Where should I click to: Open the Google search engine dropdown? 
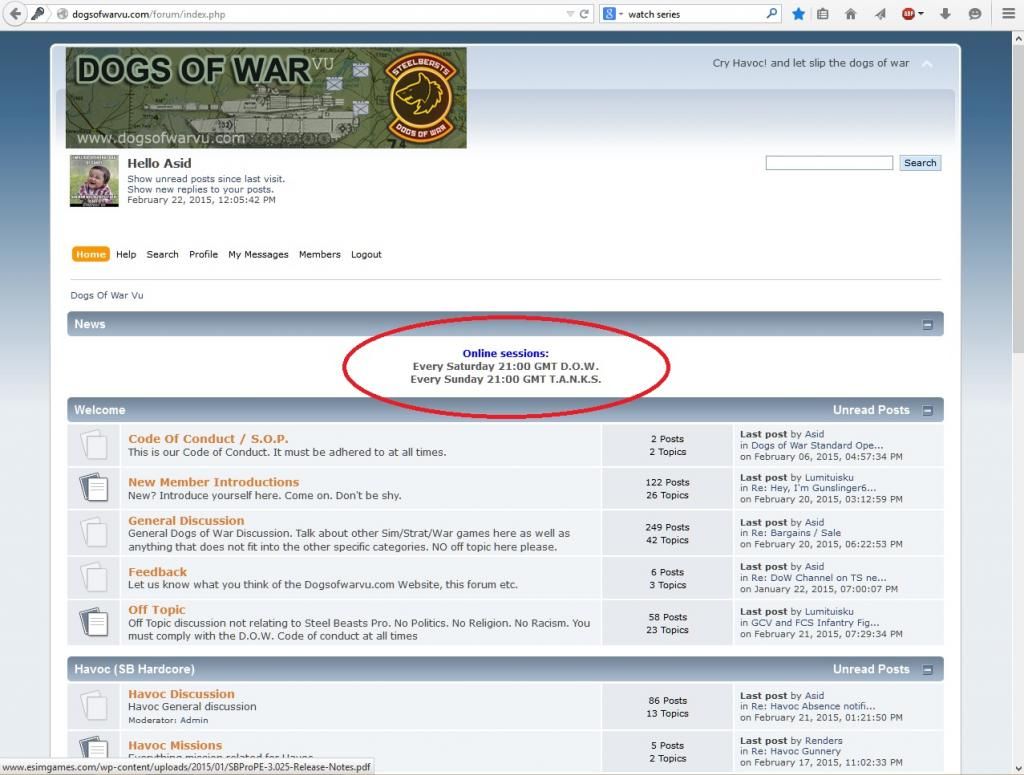[612, 14]
